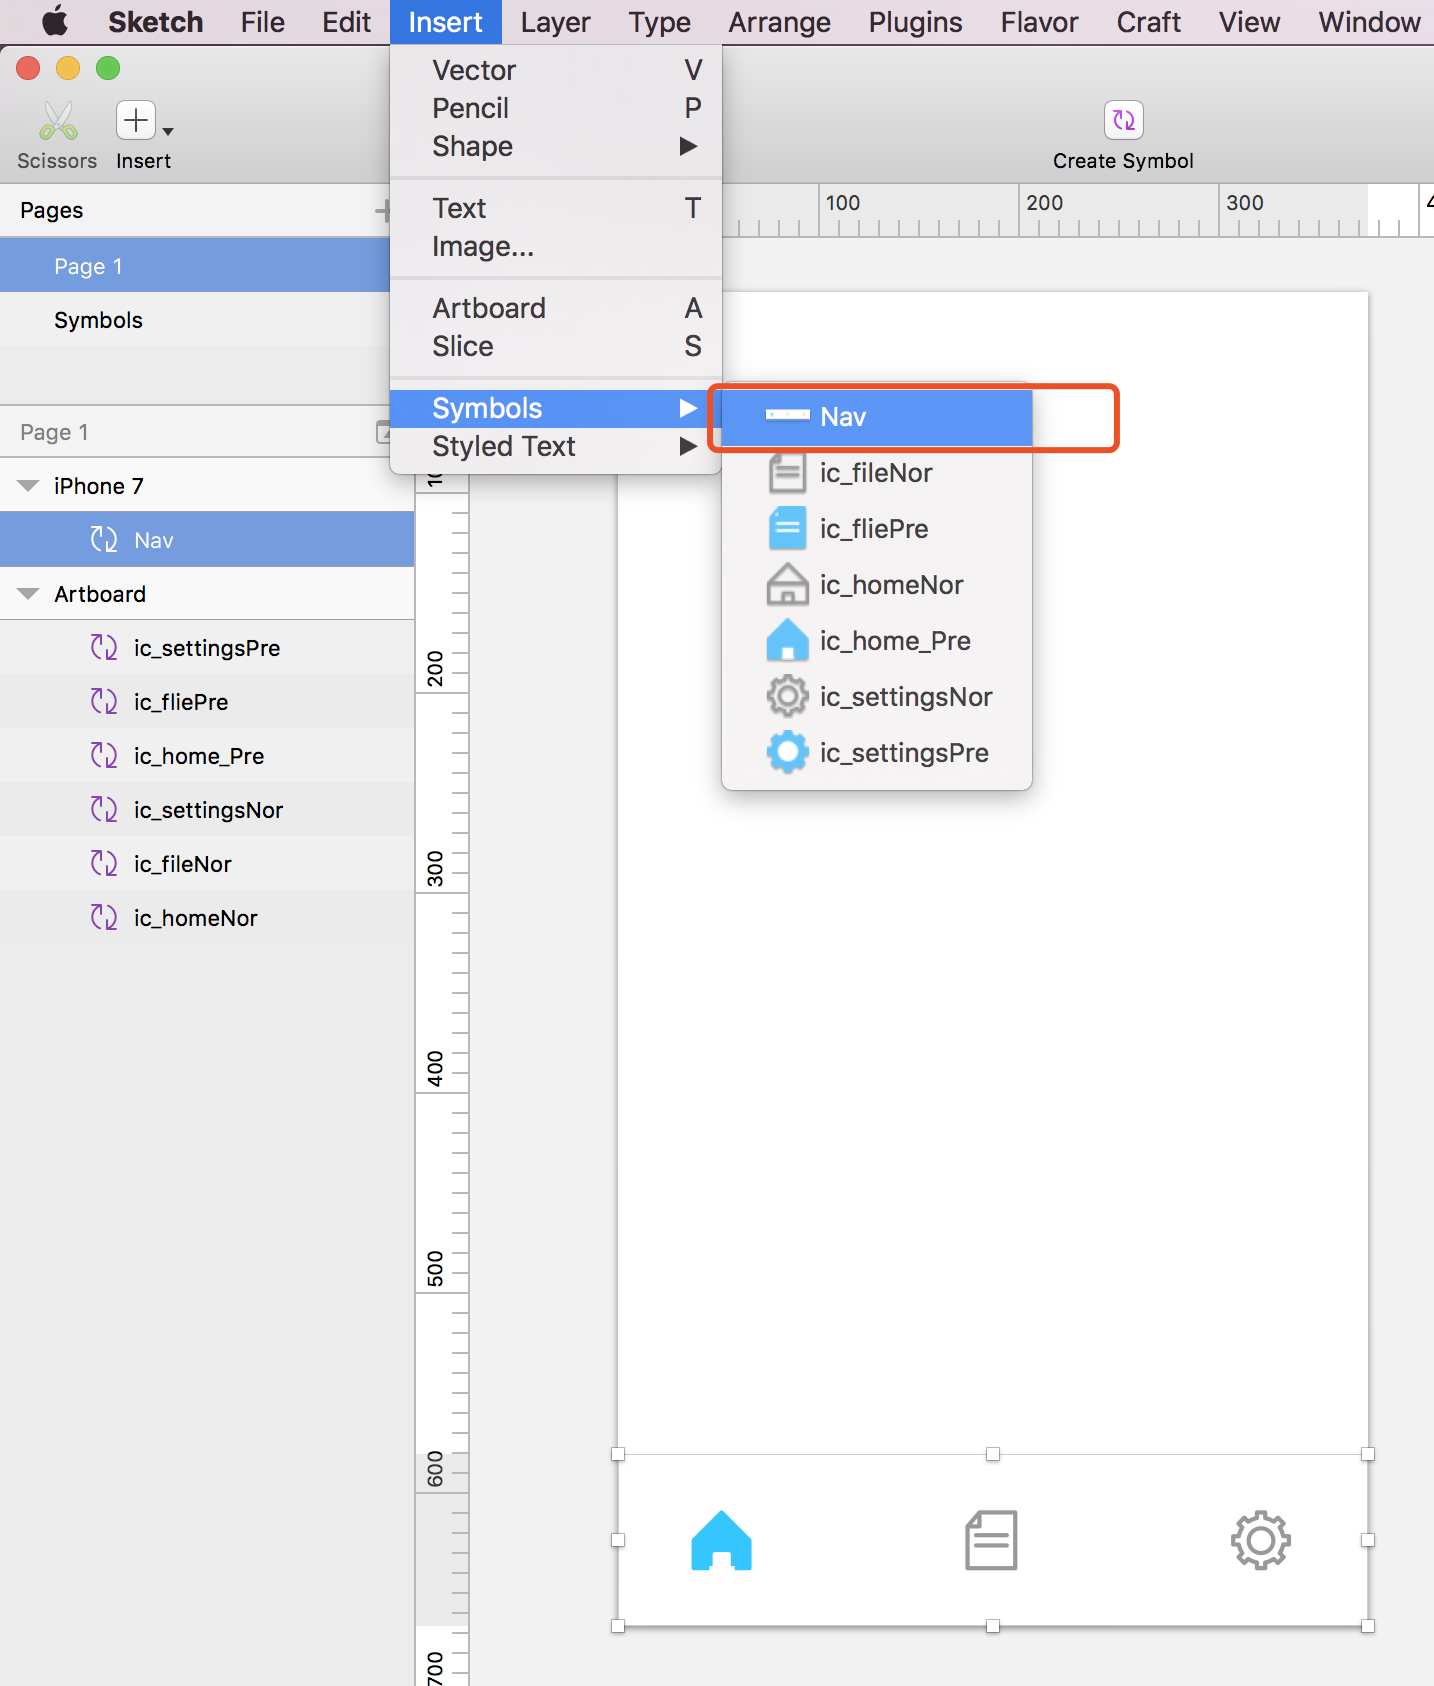Insert the ic_fileNor symbol from submenu
1434x1686 pixels.
coord(877,473)
